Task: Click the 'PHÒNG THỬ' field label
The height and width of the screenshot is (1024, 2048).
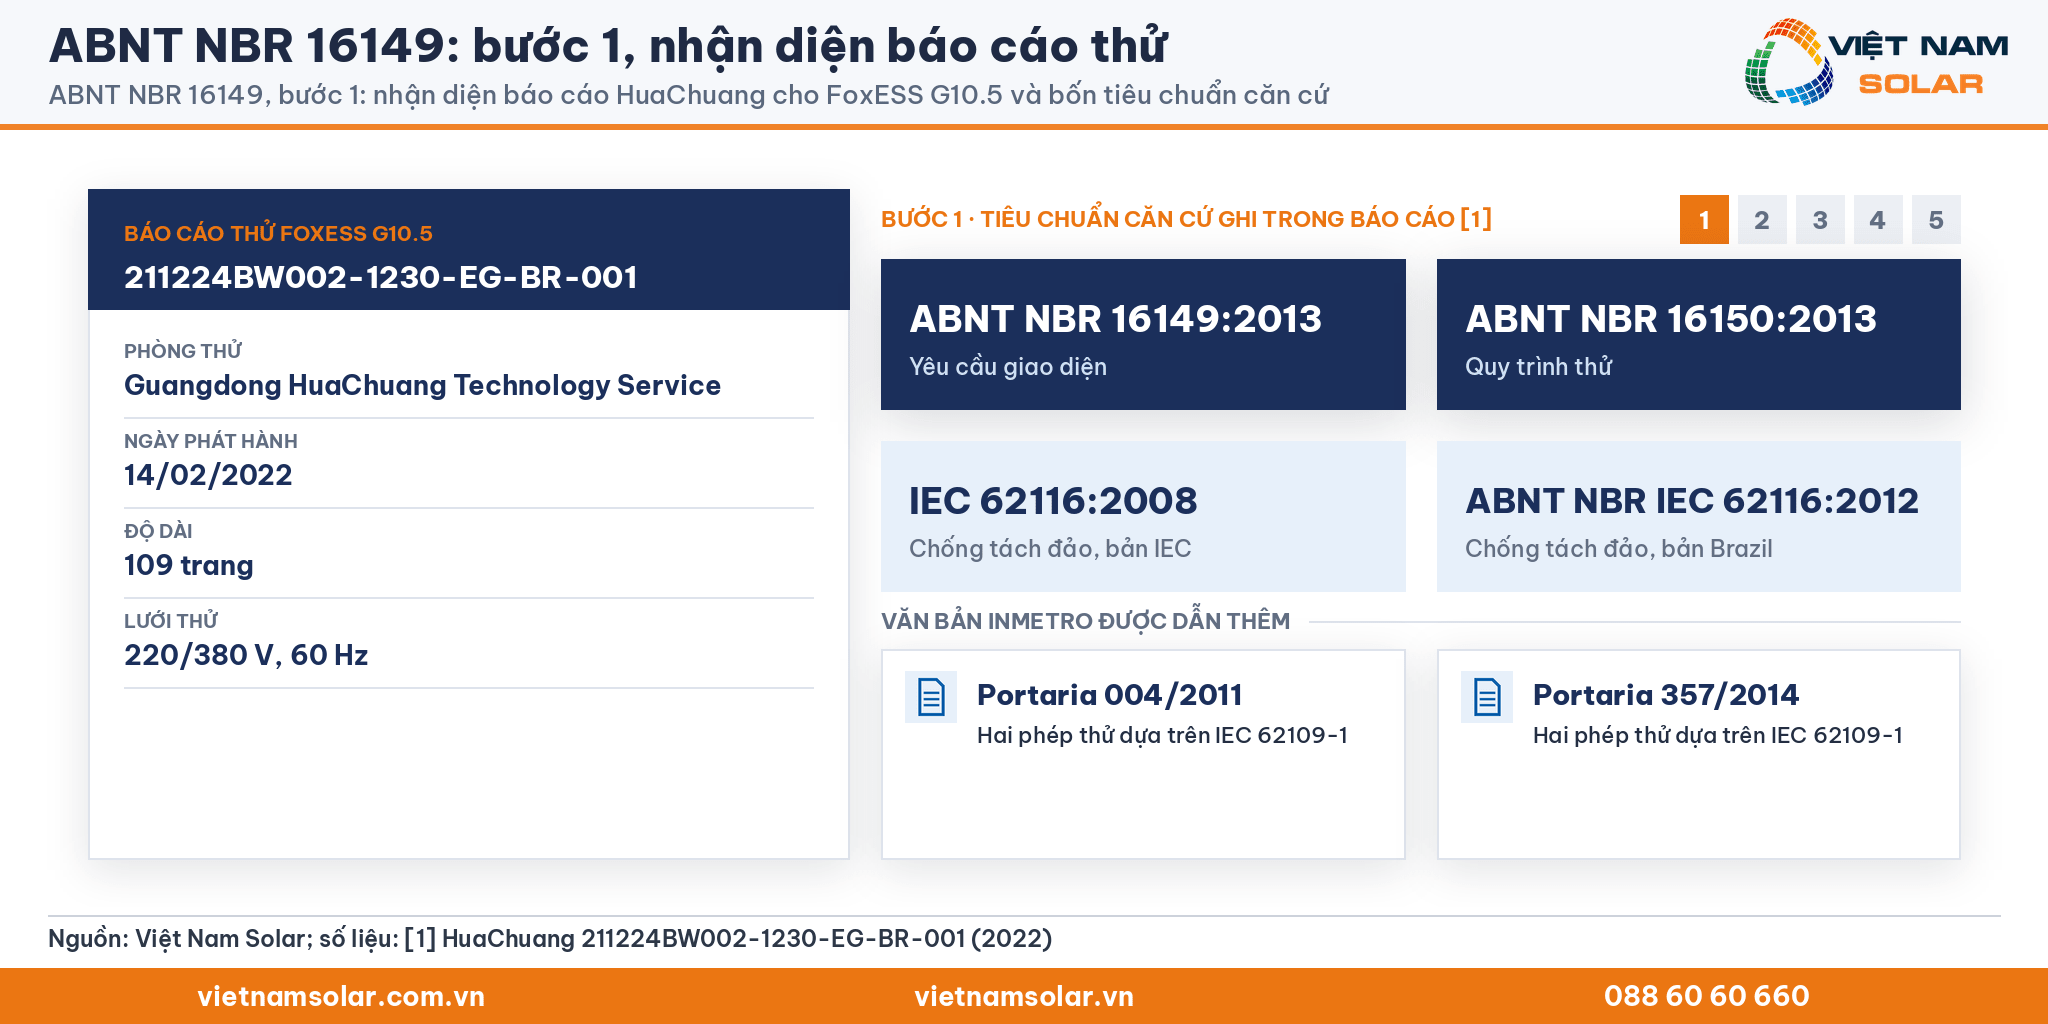Action: click(x=183, y=351)
